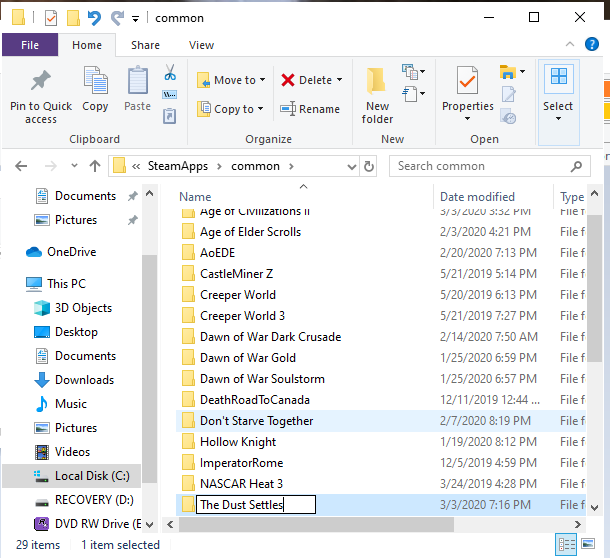Go back with the left arrow

tap(21, 167)
